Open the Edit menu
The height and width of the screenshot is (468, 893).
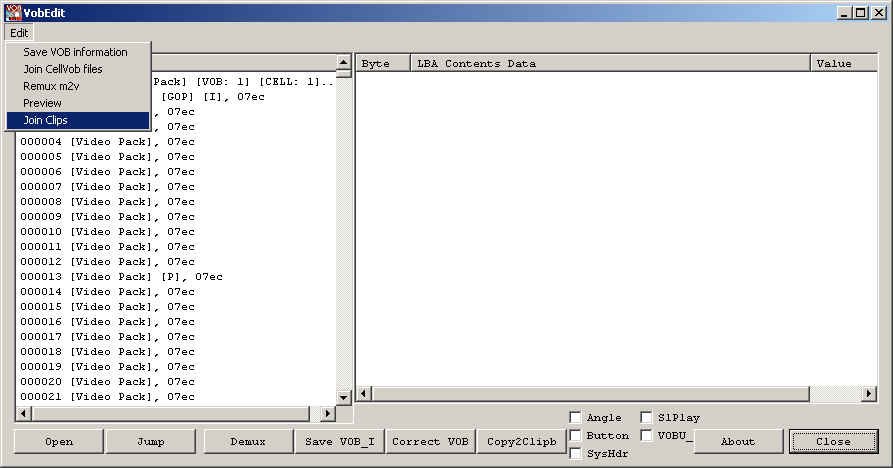point(19,32)
